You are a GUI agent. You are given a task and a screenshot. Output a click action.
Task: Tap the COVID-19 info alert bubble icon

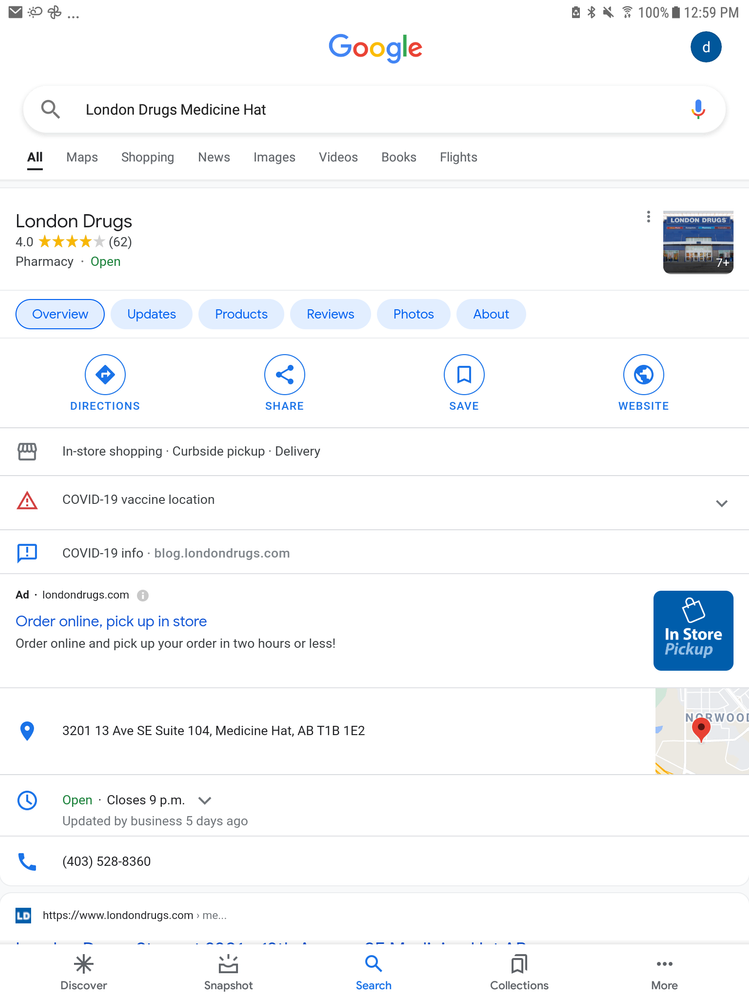pyautogui.click(x=27, y=553)
